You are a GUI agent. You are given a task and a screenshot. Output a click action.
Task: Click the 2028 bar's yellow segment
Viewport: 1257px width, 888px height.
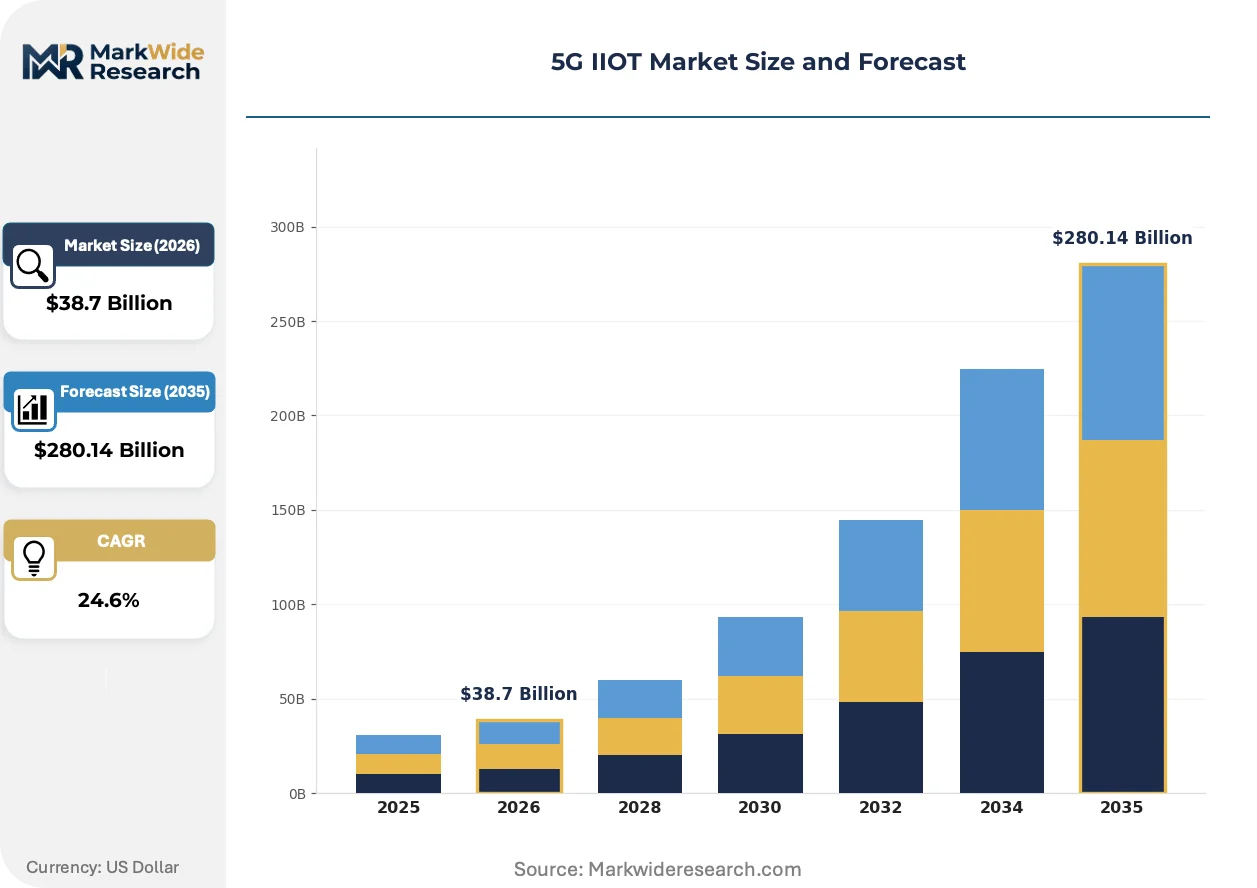tap(639, 736)
